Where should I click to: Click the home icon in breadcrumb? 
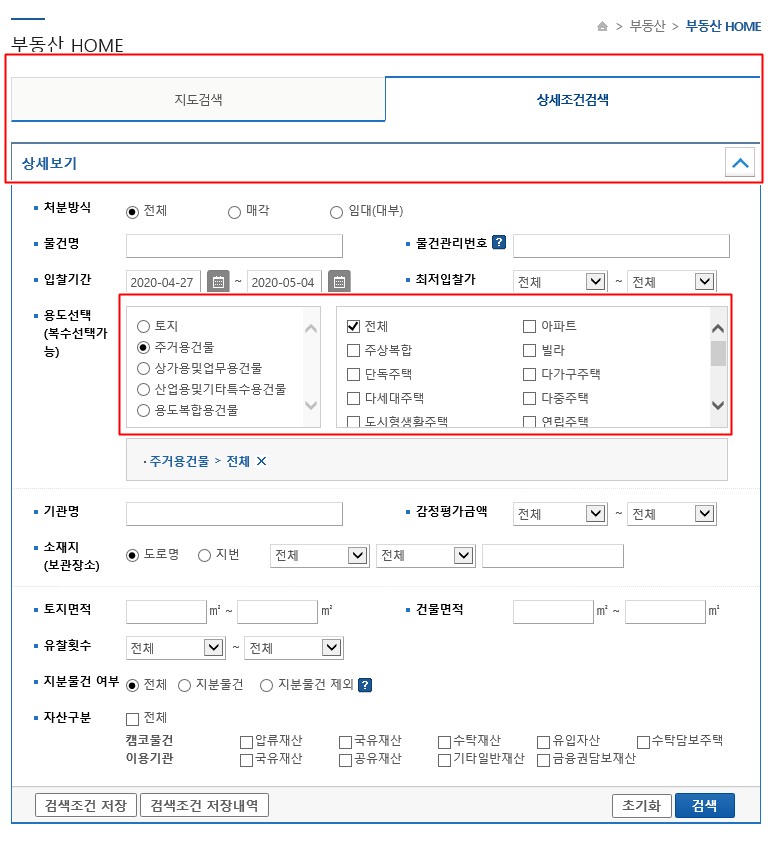(x=602, y=26)
